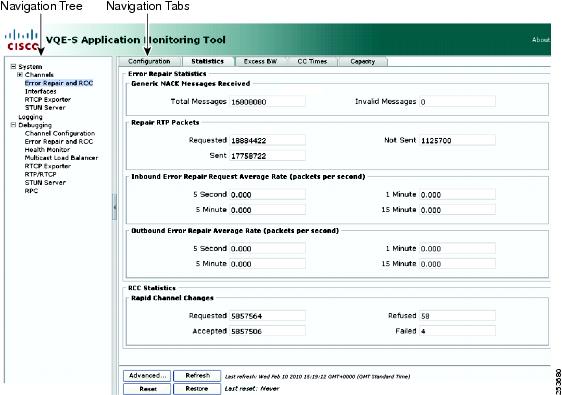Expand the Channels tree node
The image size is (562, 395).
(20, 75)
